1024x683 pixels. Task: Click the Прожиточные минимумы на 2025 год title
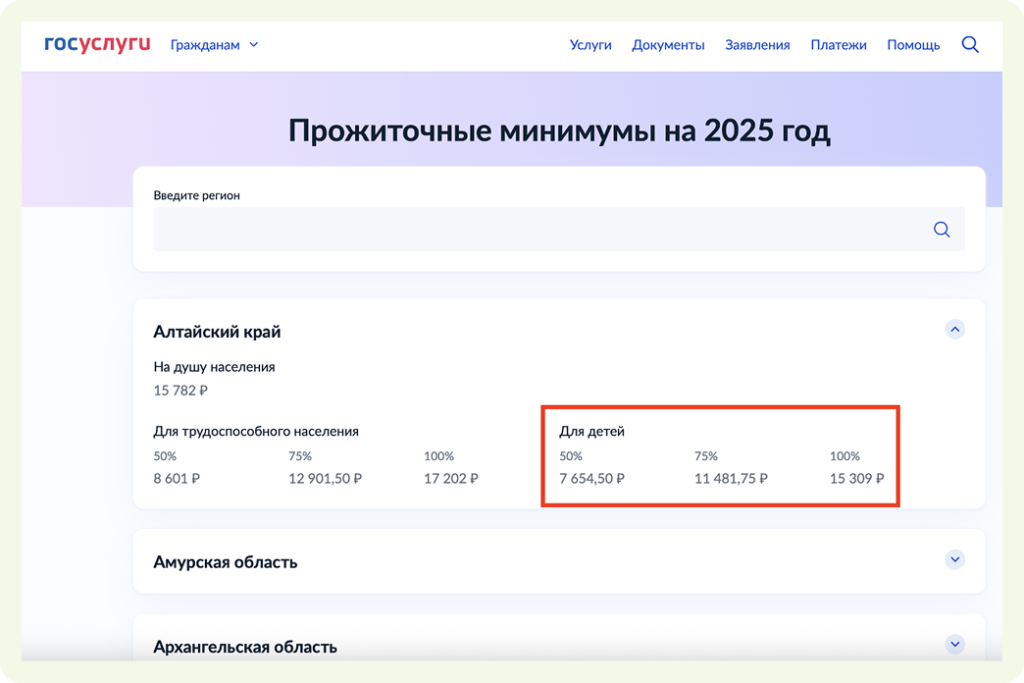tap(559, 131)
